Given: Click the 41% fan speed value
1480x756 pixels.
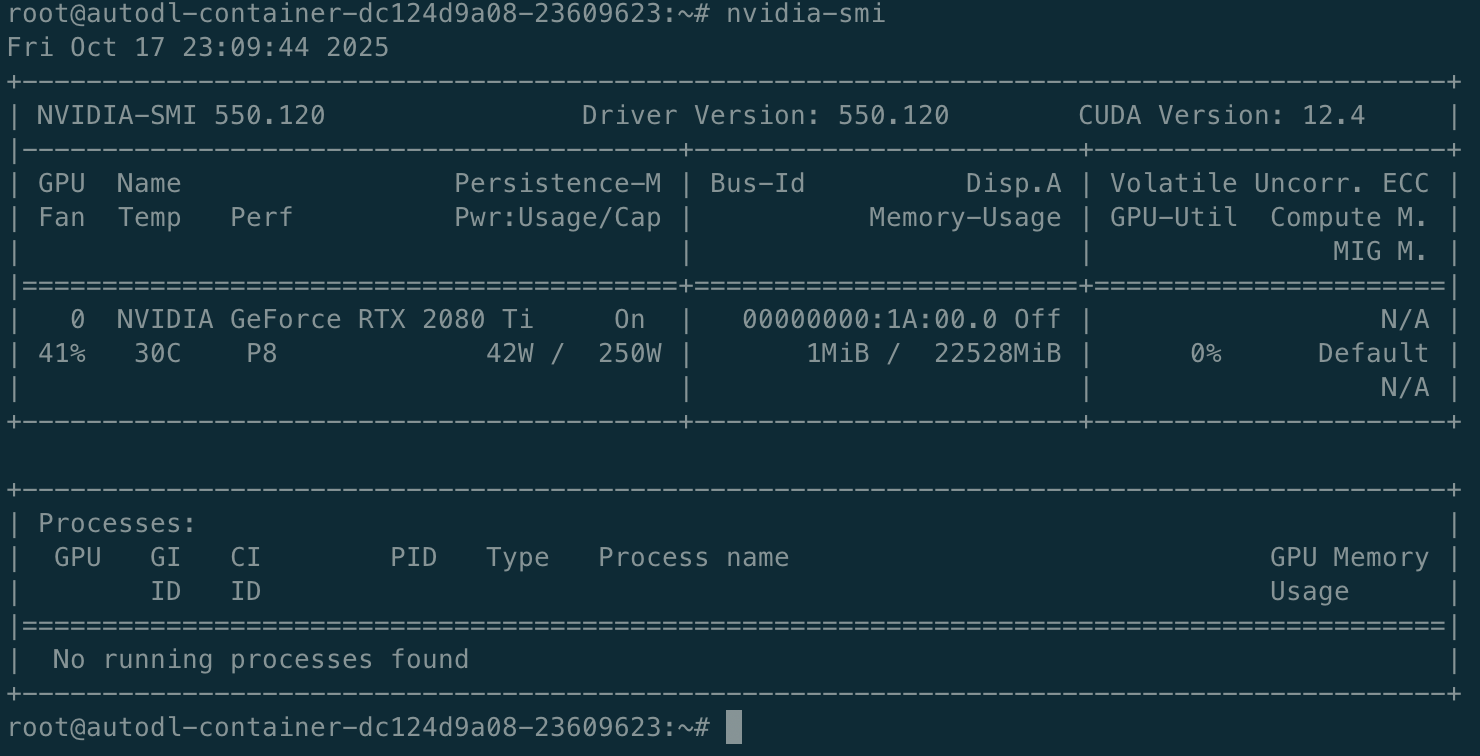Looking at the screenshot, I should (x=62, y=354).
